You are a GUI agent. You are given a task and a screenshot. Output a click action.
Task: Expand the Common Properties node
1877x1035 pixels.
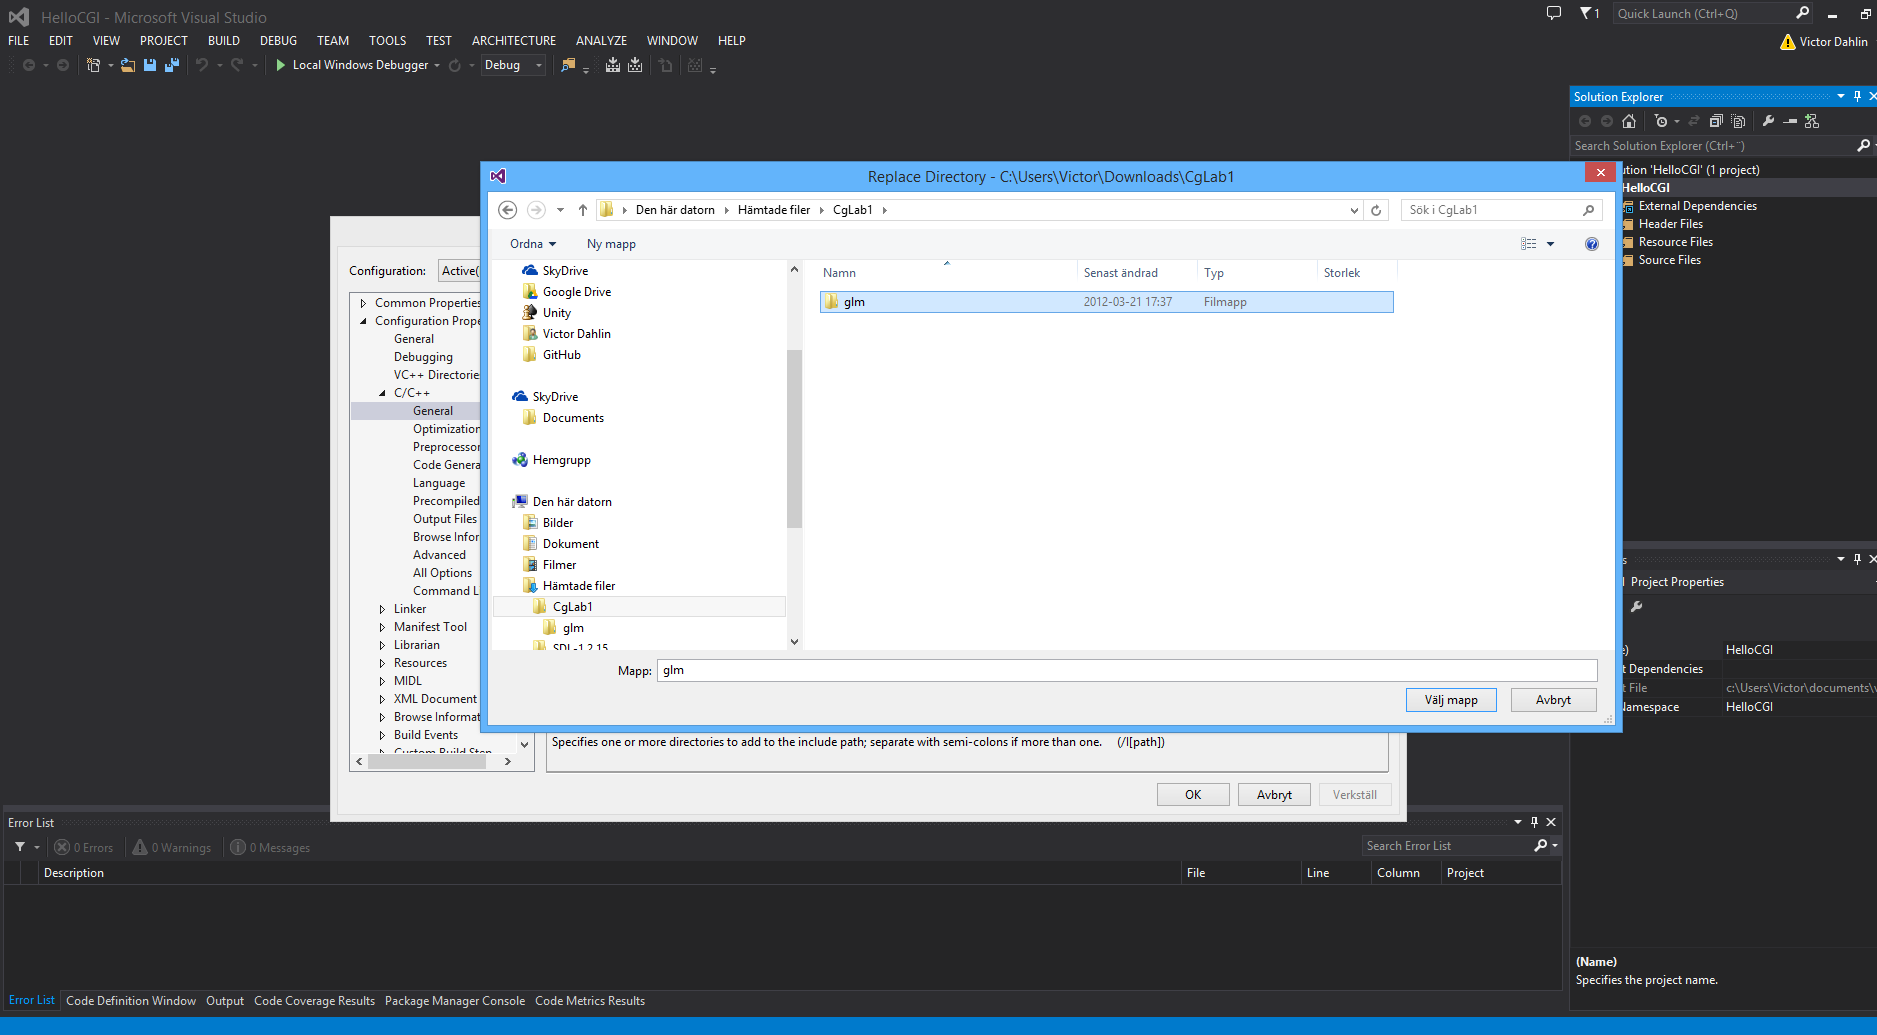point(363,303)
